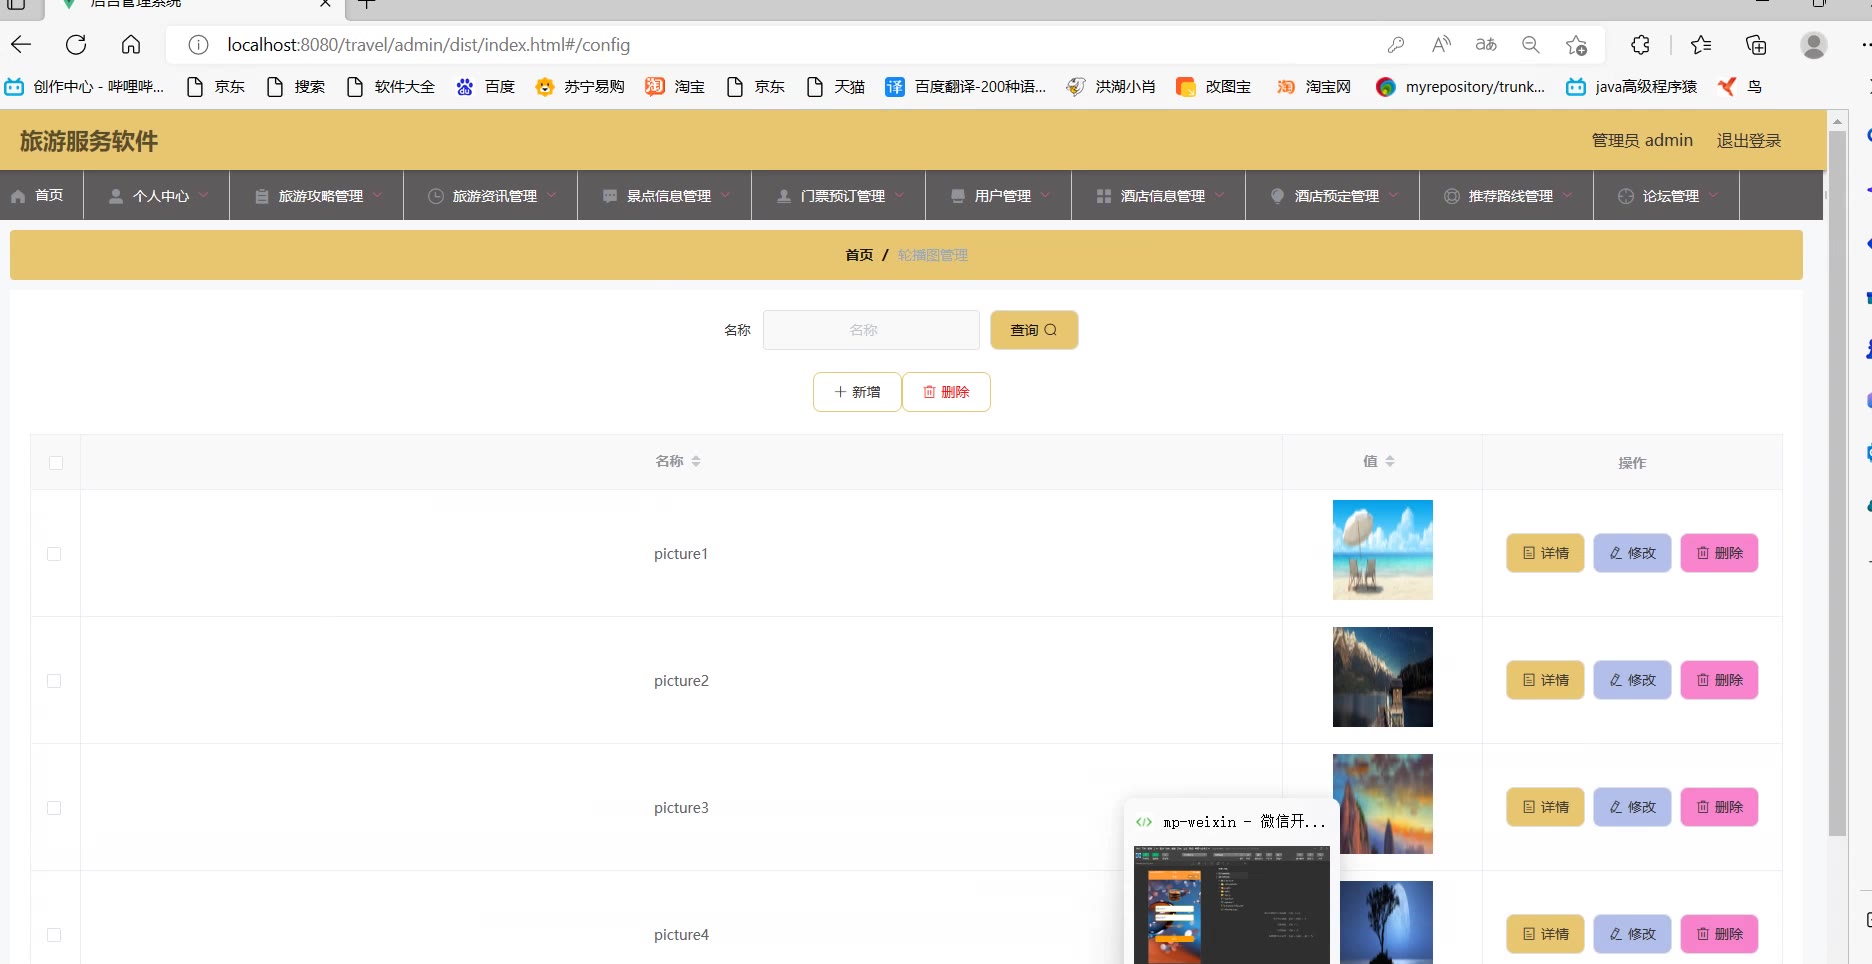Click 详情 for picture3

(x=1545, y=807)
